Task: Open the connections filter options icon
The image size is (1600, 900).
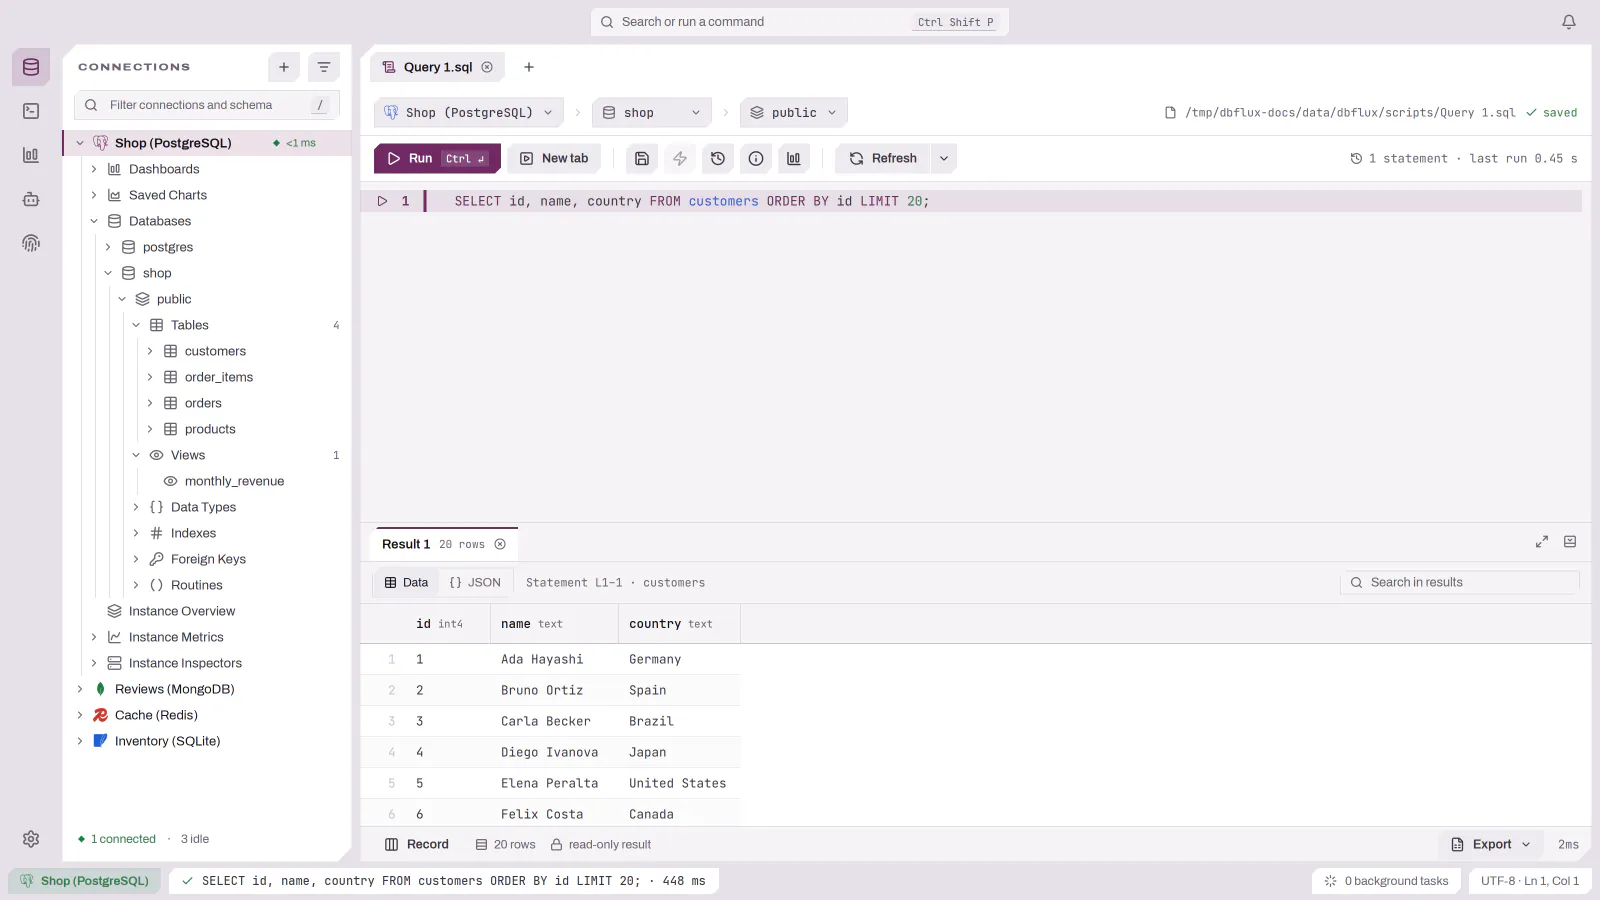Action: (x=324, y=67)
